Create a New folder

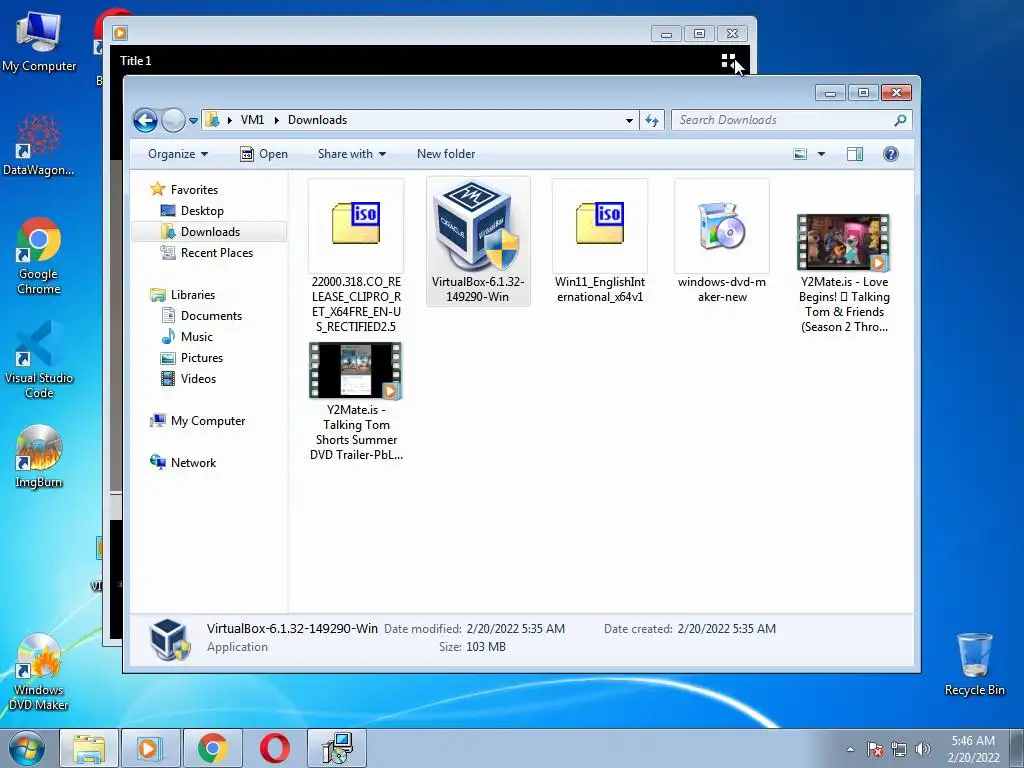[x=446, y=154]
